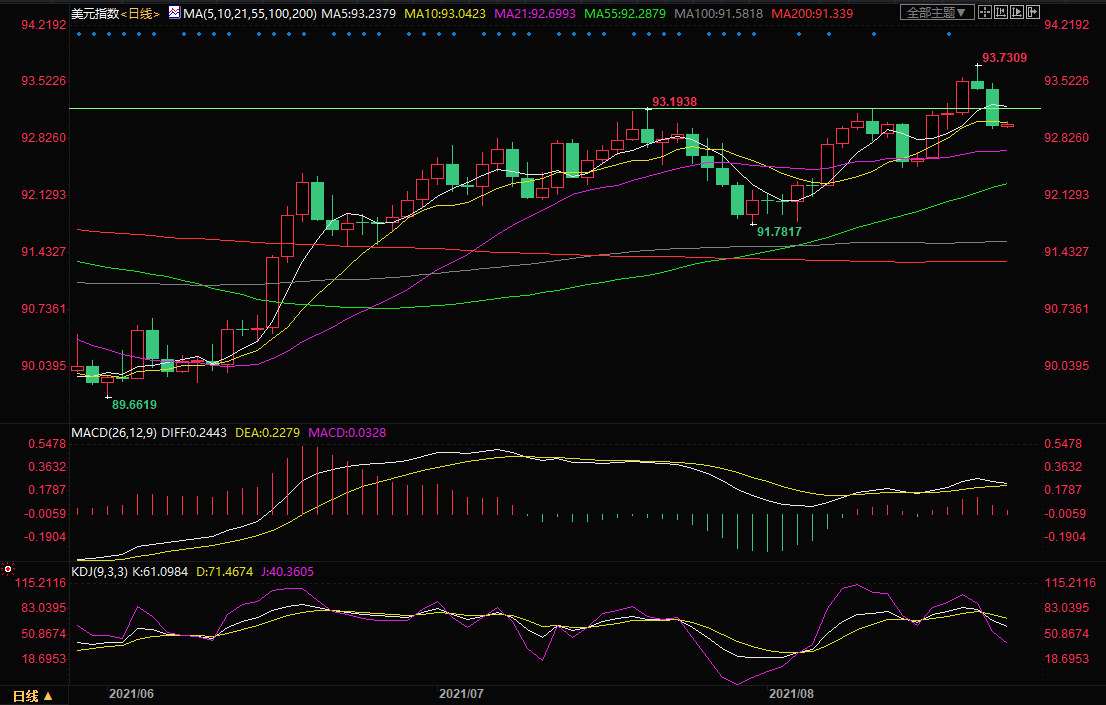Click the 2021/07 date label on time axis
Screen dimensions: 1106x705
pos(461,692)
